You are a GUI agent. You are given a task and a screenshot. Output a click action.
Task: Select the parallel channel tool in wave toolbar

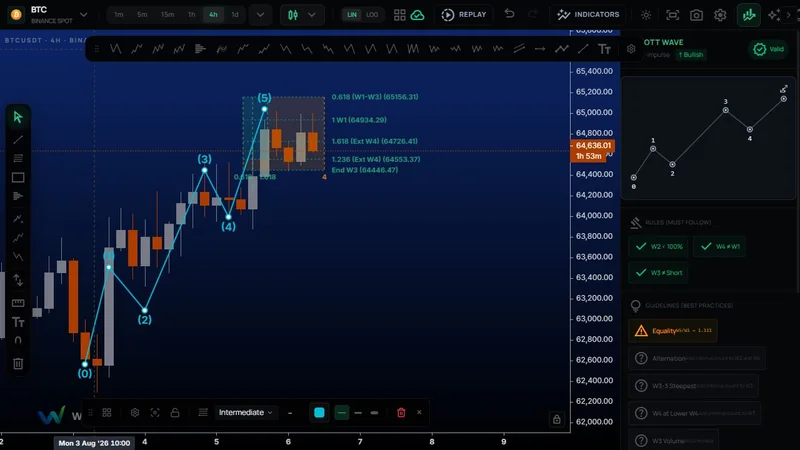[x=519, y=49]
